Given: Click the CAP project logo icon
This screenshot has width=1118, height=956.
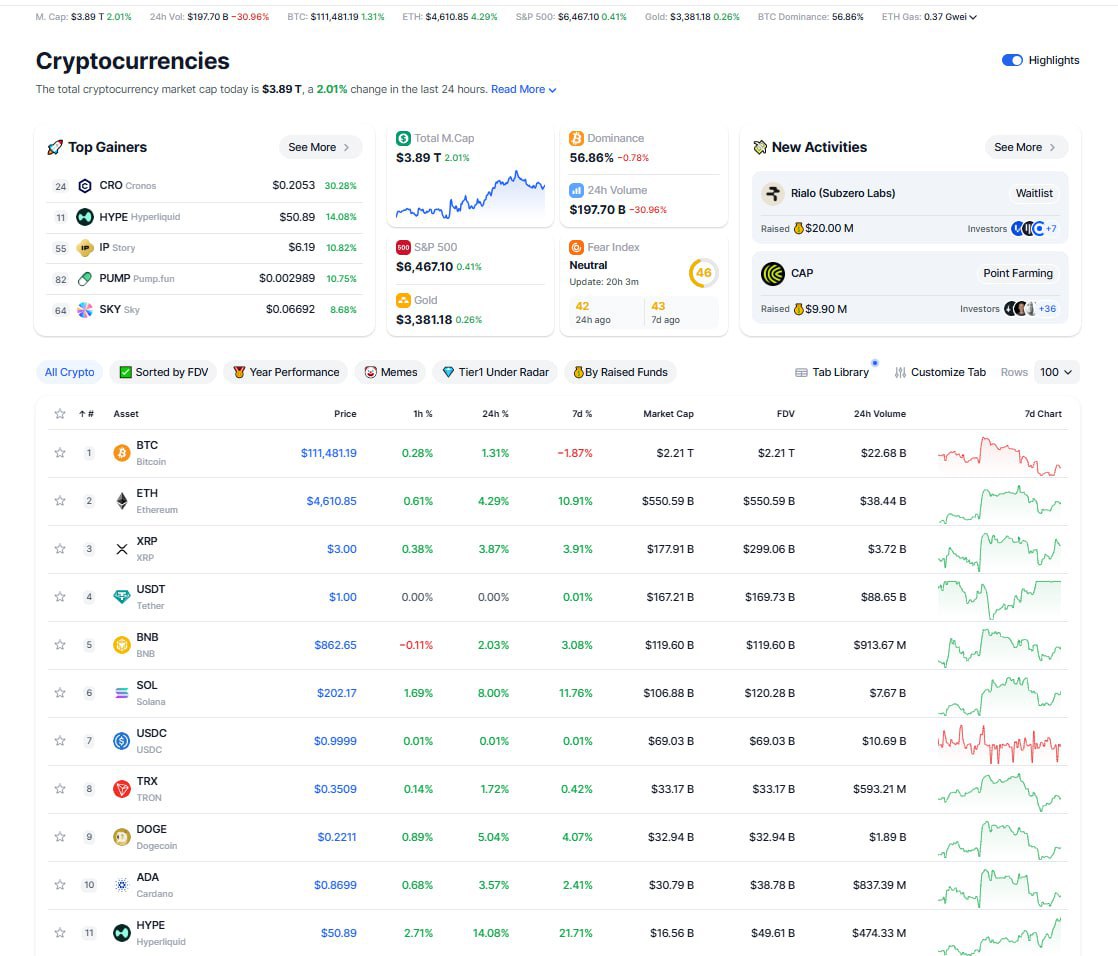Looking at the screenshot, I should [x=773, y=273].
